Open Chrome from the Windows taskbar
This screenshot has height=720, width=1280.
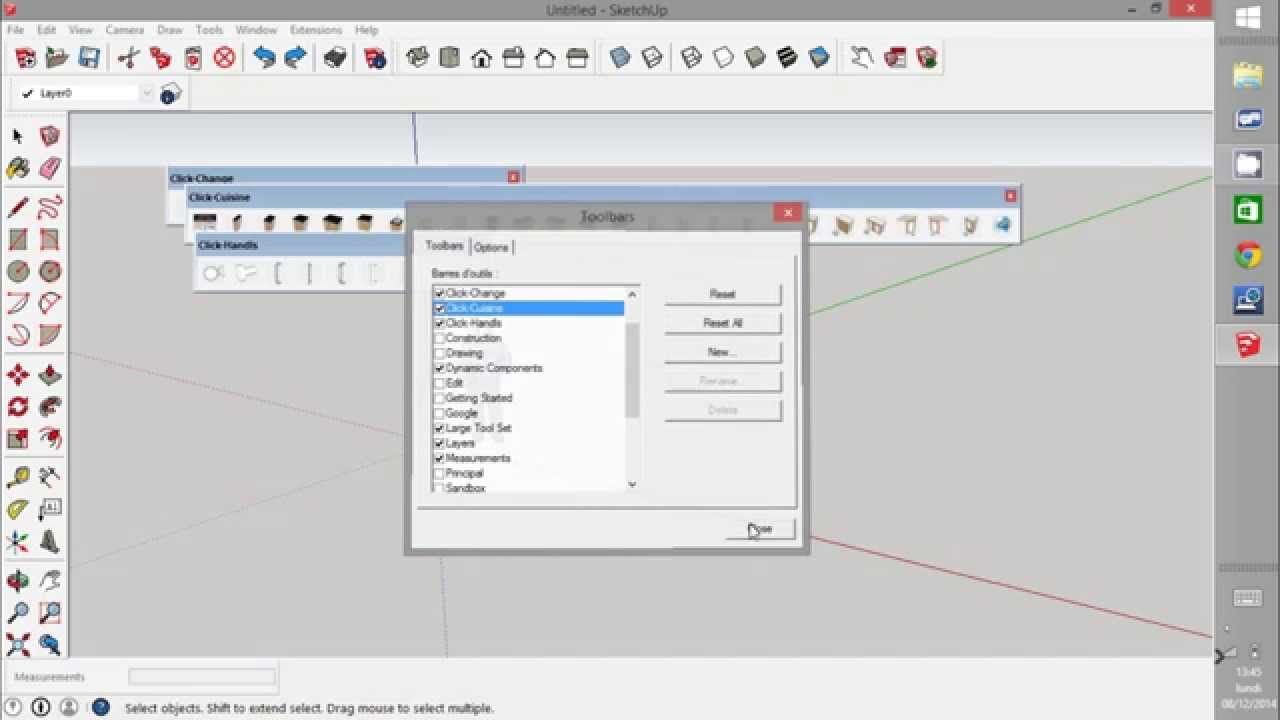(x=1248, y=256)
